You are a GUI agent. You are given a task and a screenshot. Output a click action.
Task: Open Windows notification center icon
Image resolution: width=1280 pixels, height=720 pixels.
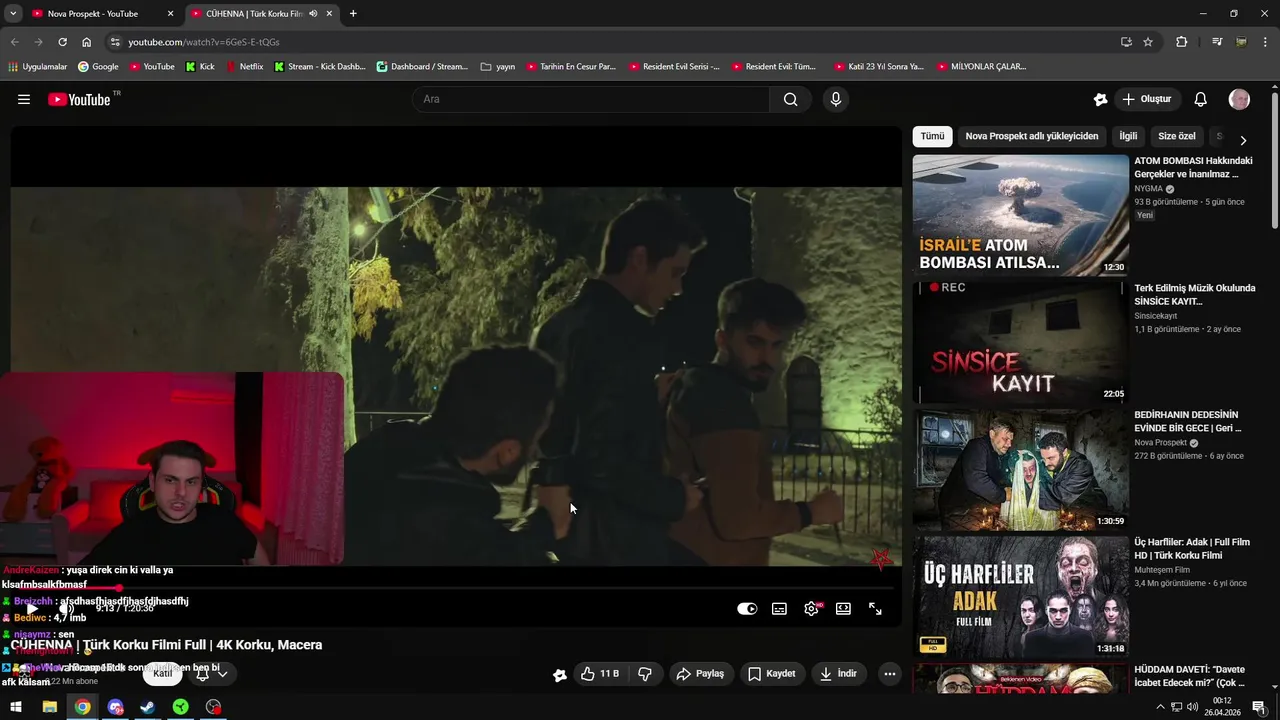click(x=1259, y=707)
